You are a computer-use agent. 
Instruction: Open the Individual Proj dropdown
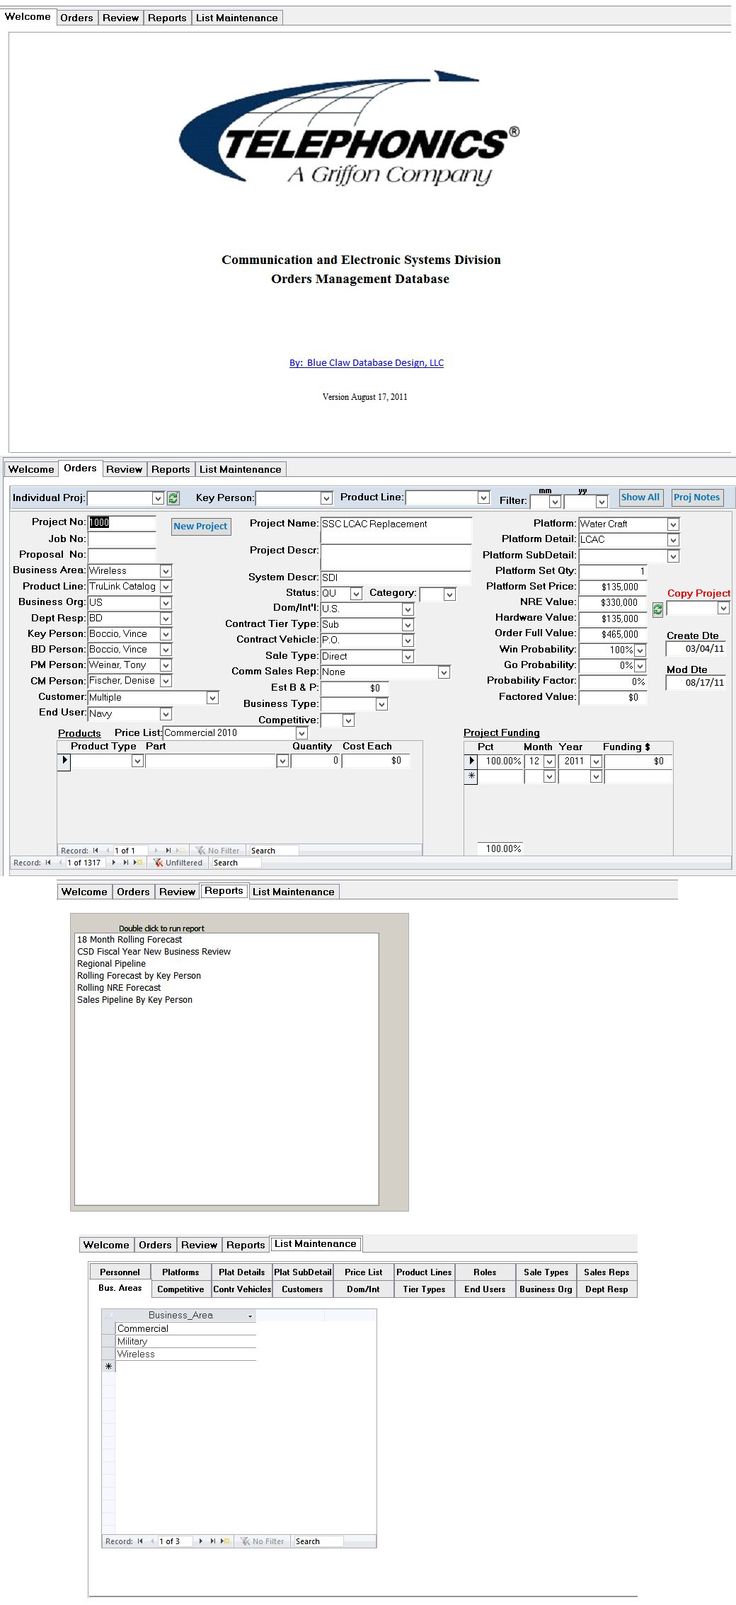[157, 498]
